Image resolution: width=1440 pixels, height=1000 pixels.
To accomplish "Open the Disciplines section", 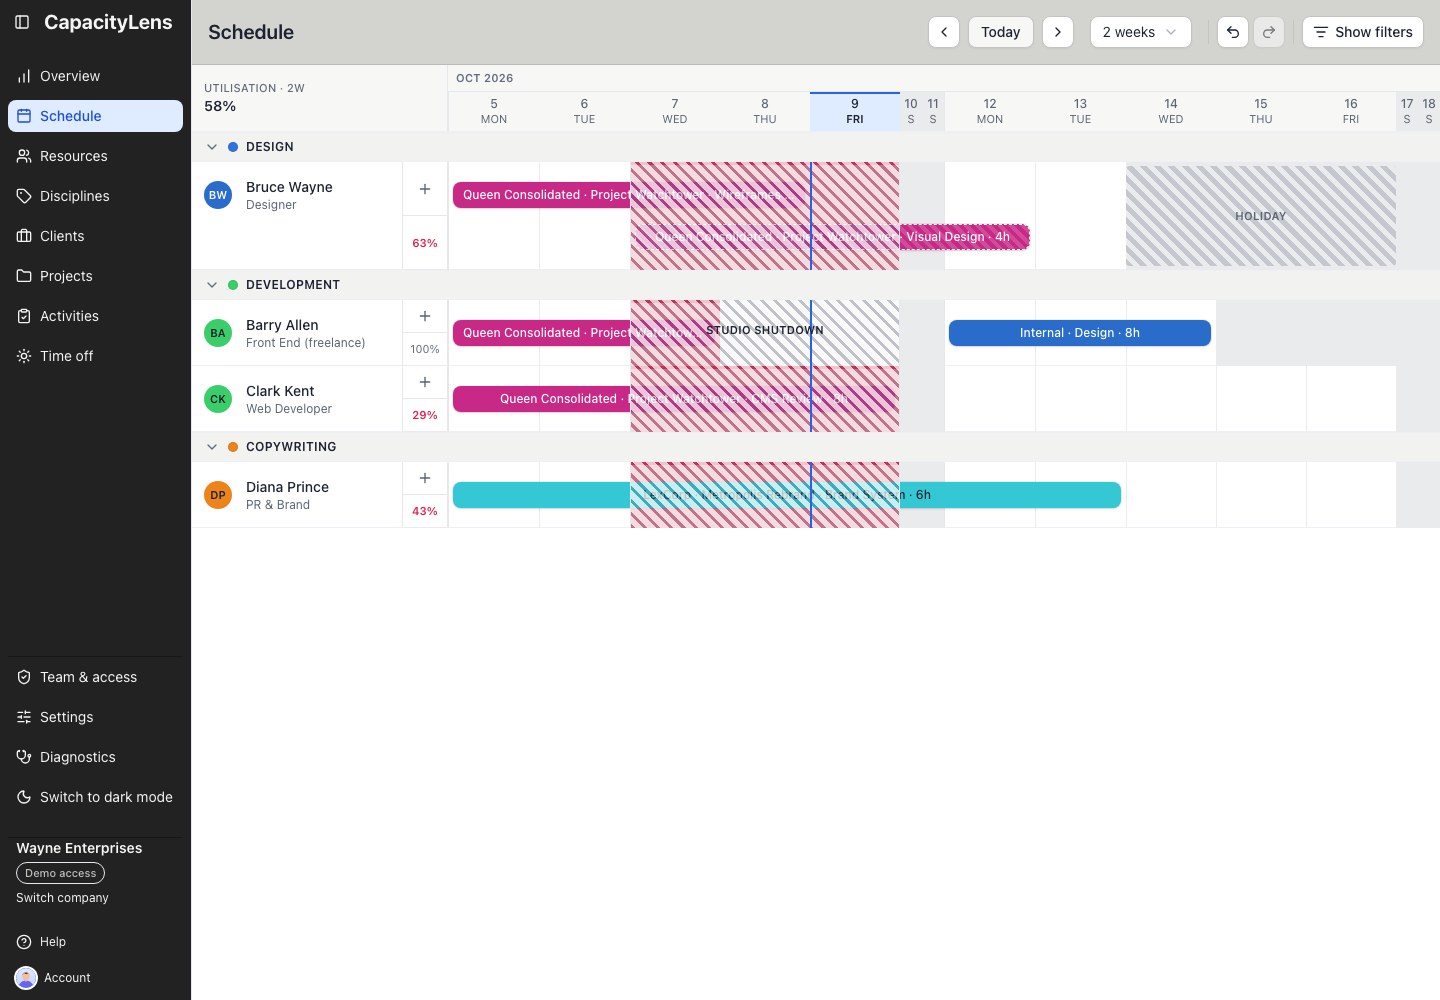I will (x=95, y=196).
